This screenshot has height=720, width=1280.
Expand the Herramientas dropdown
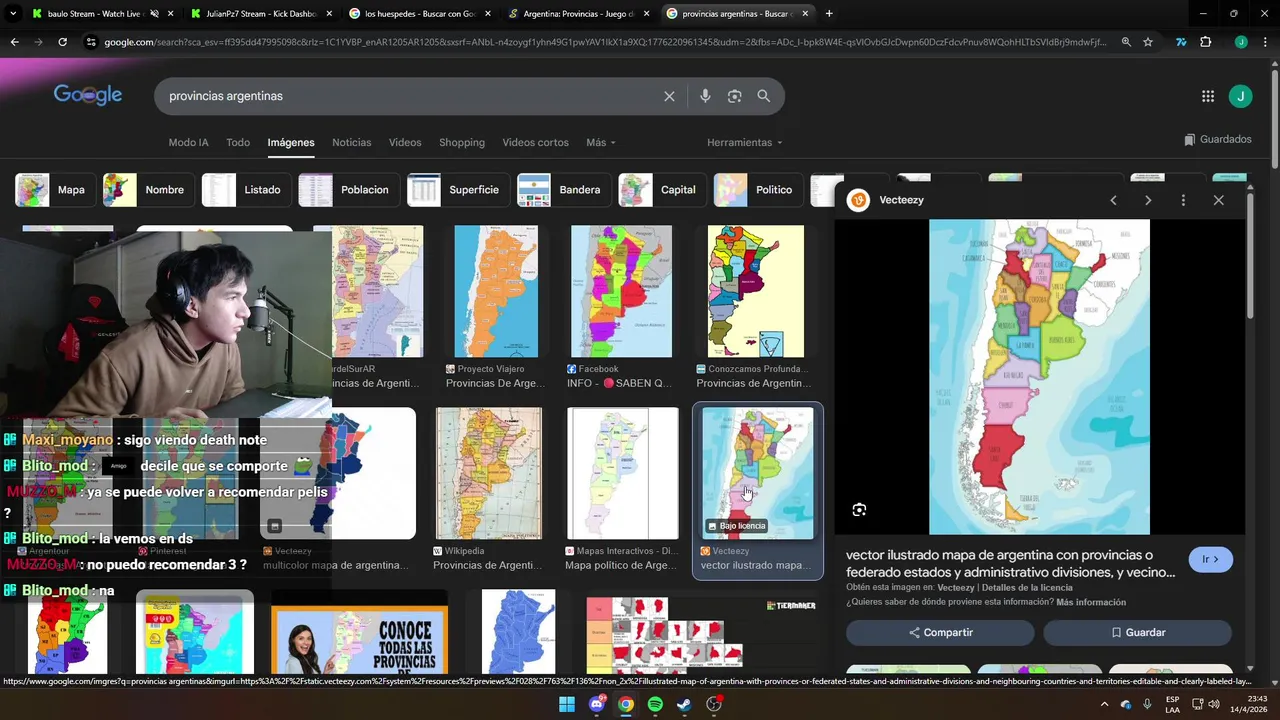(745, 142)
